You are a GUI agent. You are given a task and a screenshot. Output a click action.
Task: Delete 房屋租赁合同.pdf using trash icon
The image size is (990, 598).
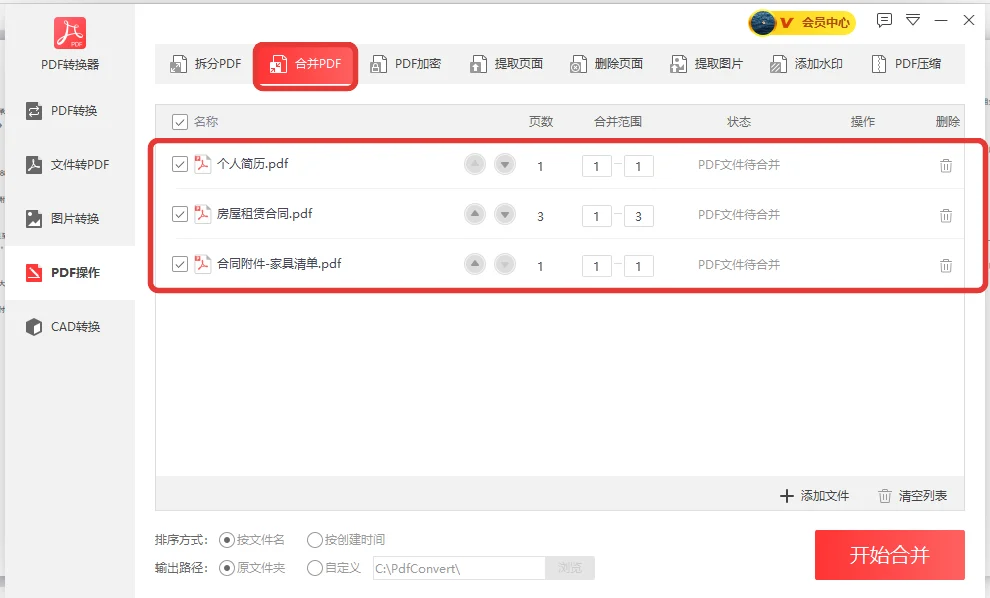tap(946, 216)
